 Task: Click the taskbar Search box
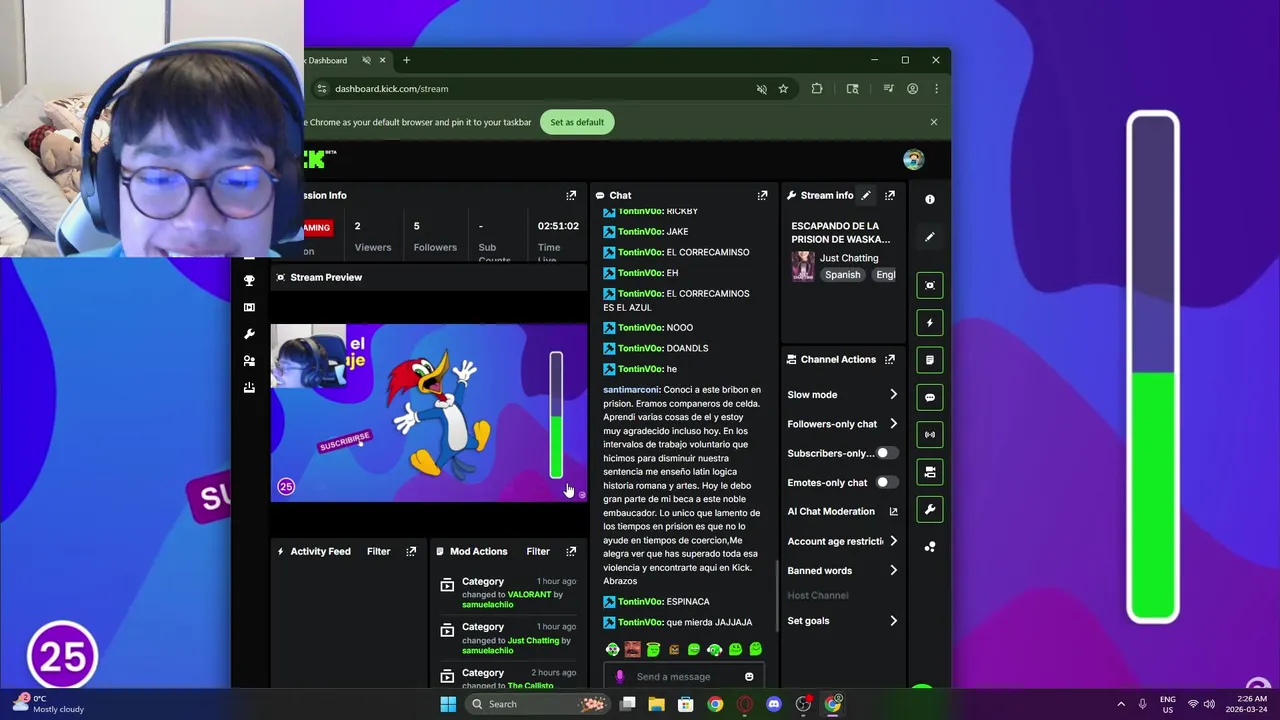pos(538,704)
